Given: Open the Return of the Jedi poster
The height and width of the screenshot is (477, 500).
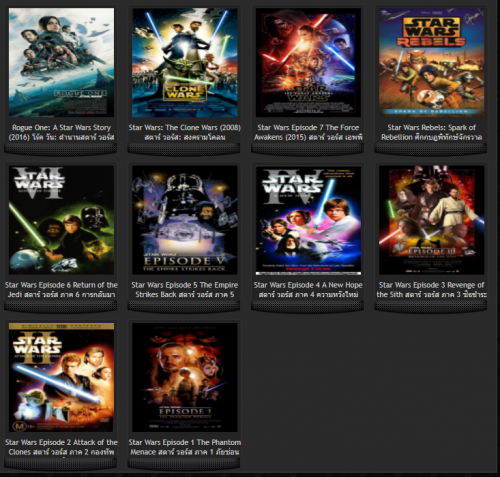Looking at the screenshot, I should click(61, 220).
